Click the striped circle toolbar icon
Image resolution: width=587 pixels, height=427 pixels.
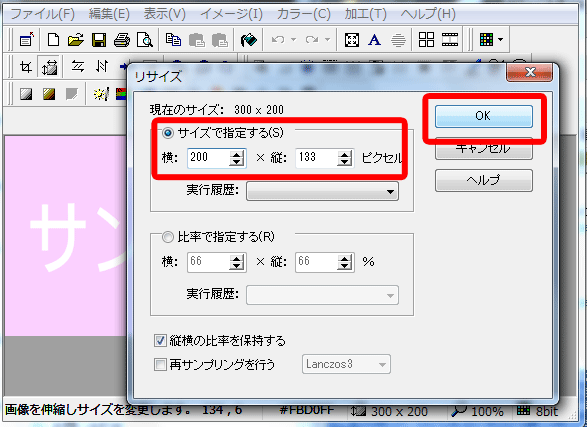pos(398,40)
